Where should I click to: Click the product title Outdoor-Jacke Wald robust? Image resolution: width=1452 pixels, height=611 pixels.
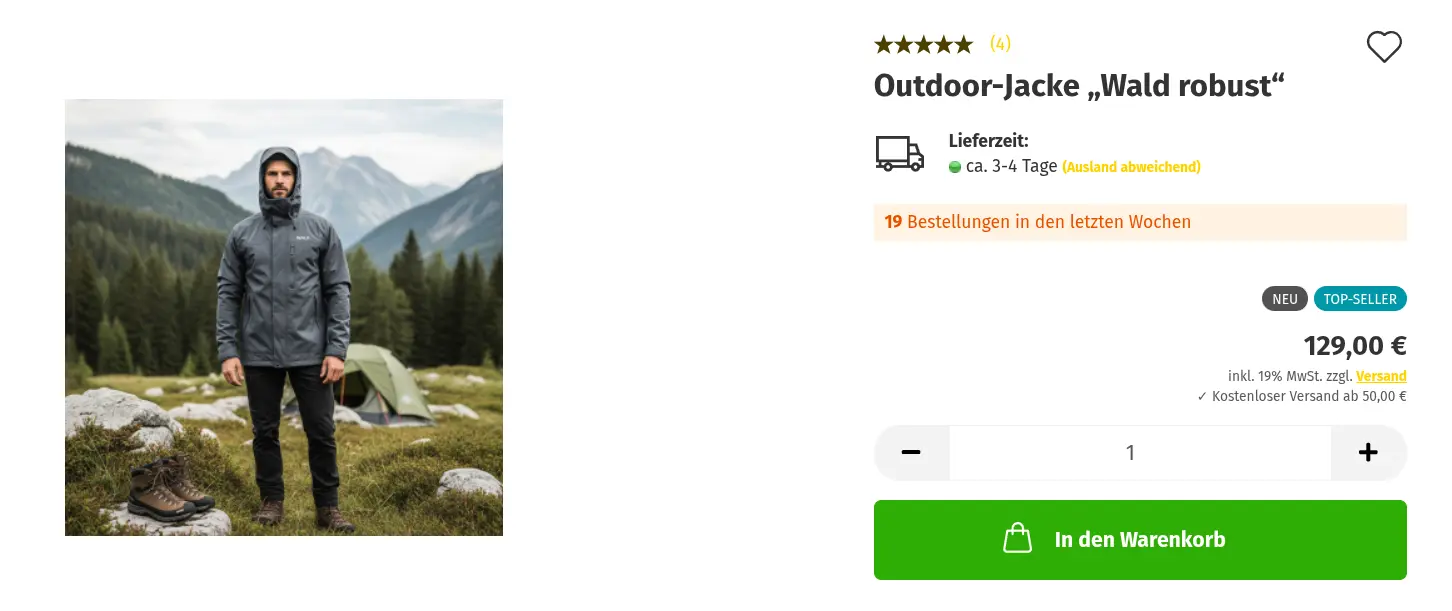click(1079, 86)
